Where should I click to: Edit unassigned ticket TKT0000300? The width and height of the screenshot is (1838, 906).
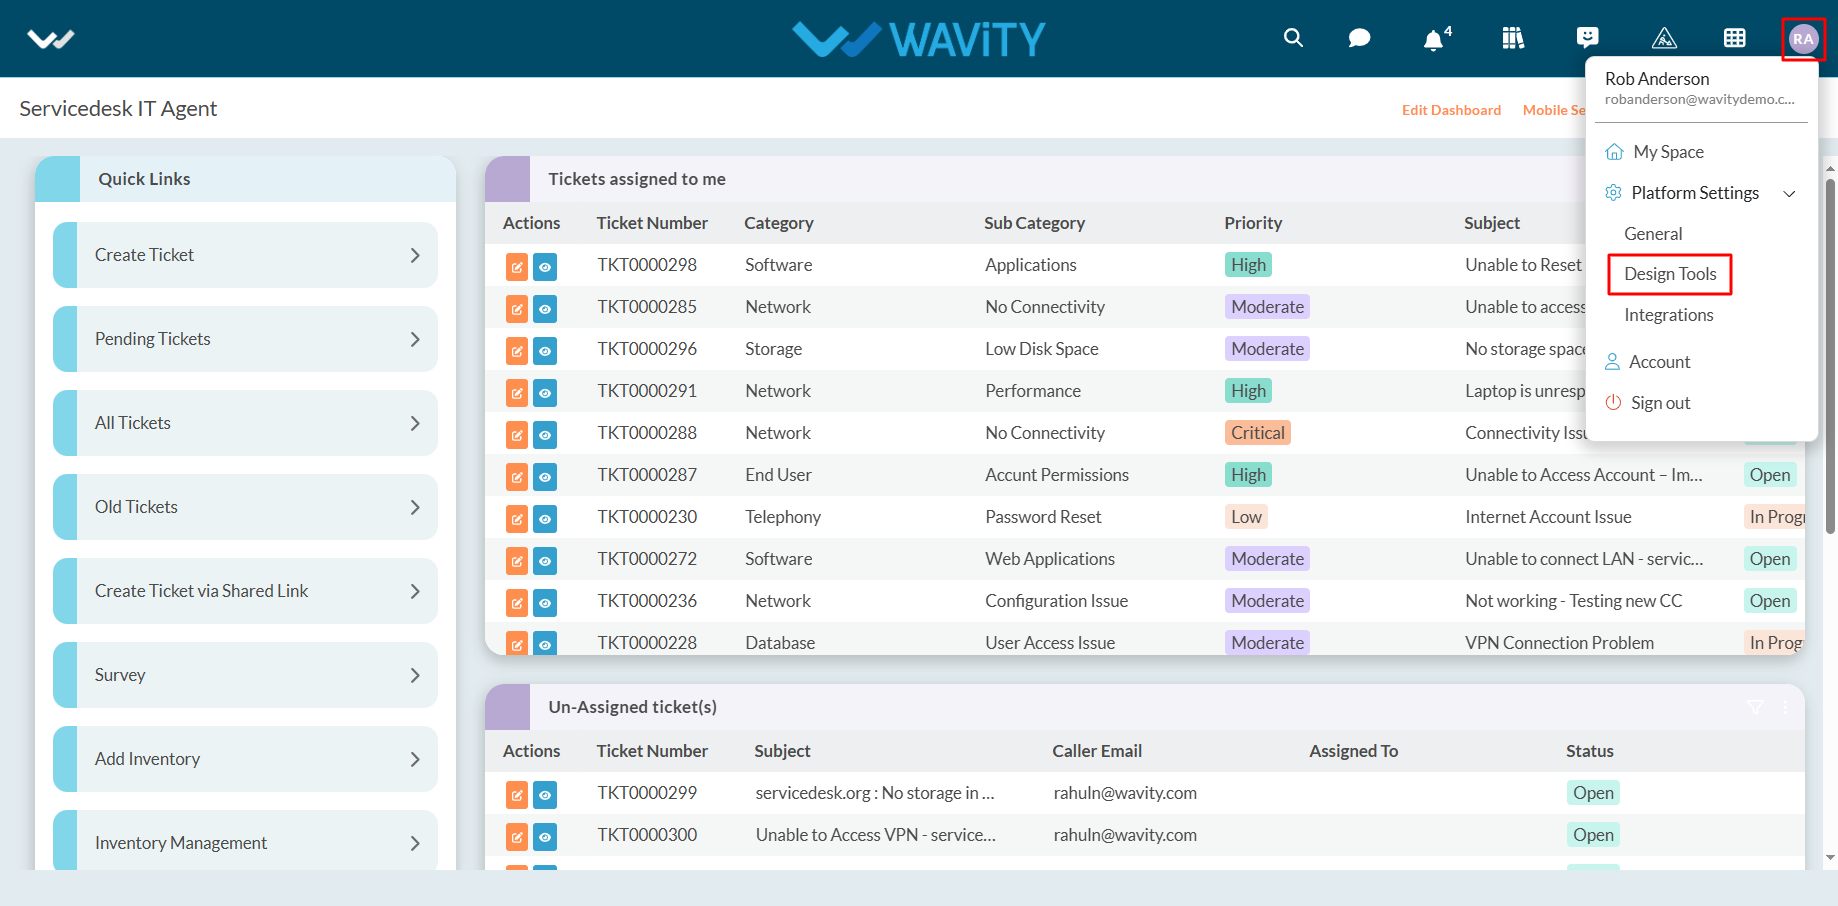pos(517,837)
